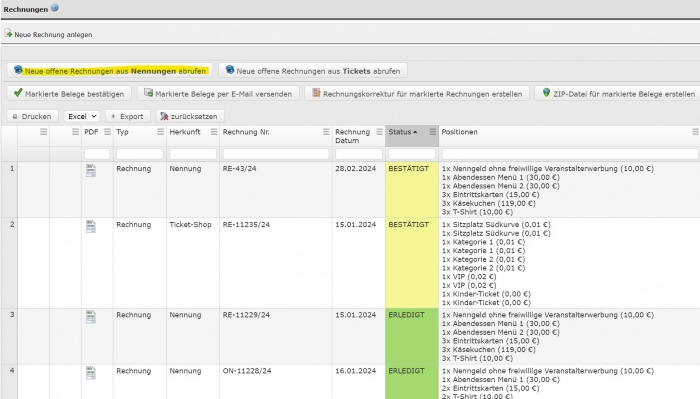Click the green checkmark Markierte Belege bestätigen

(18, 93)
